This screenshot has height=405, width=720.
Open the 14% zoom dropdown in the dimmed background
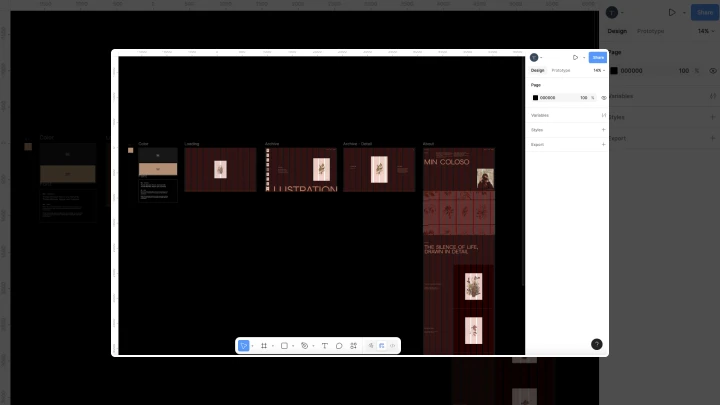click(x=706, y=31)
